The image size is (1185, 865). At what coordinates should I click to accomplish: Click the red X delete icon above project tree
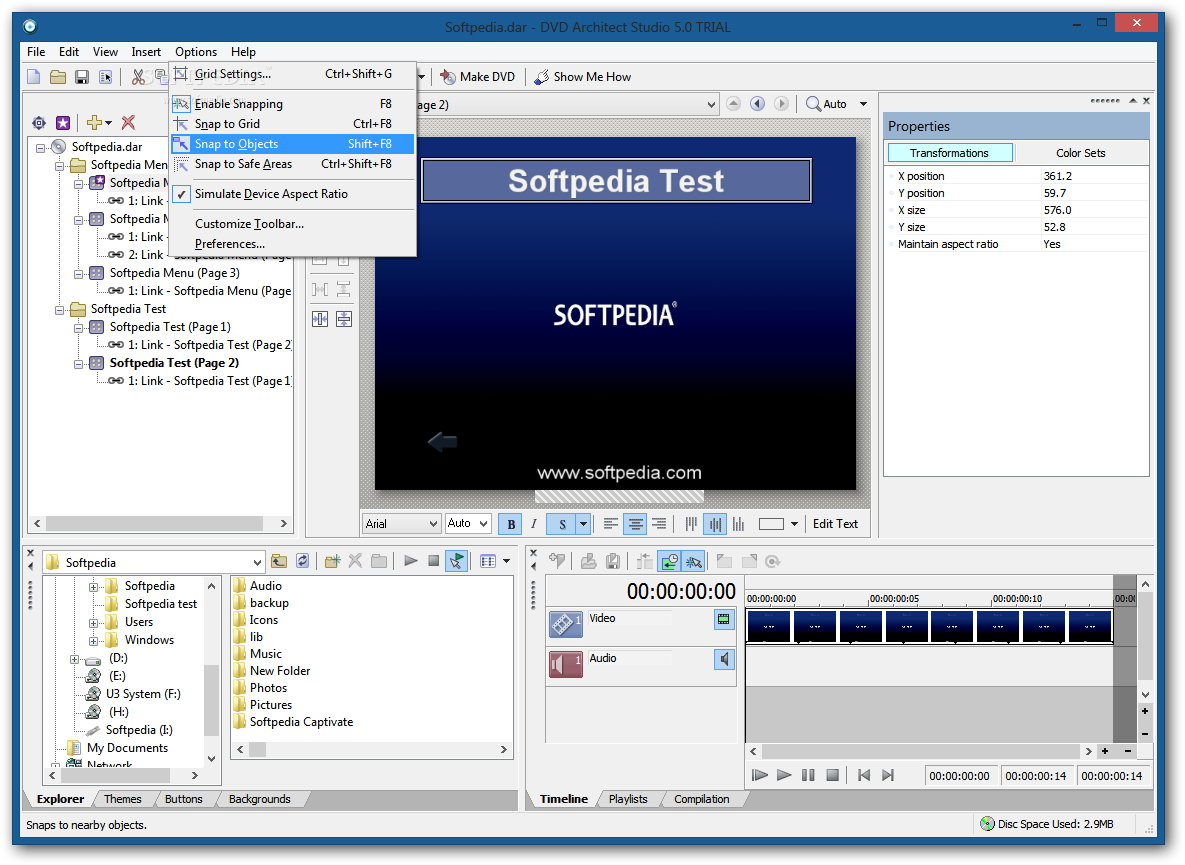coord(128,122)
